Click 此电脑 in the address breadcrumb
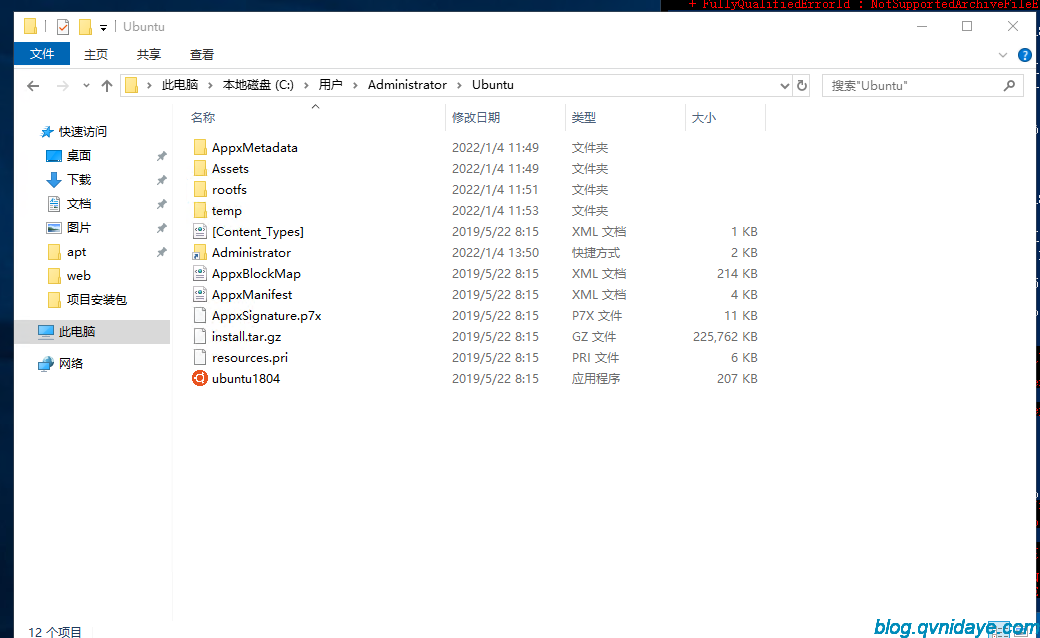 tap(180, 85)
